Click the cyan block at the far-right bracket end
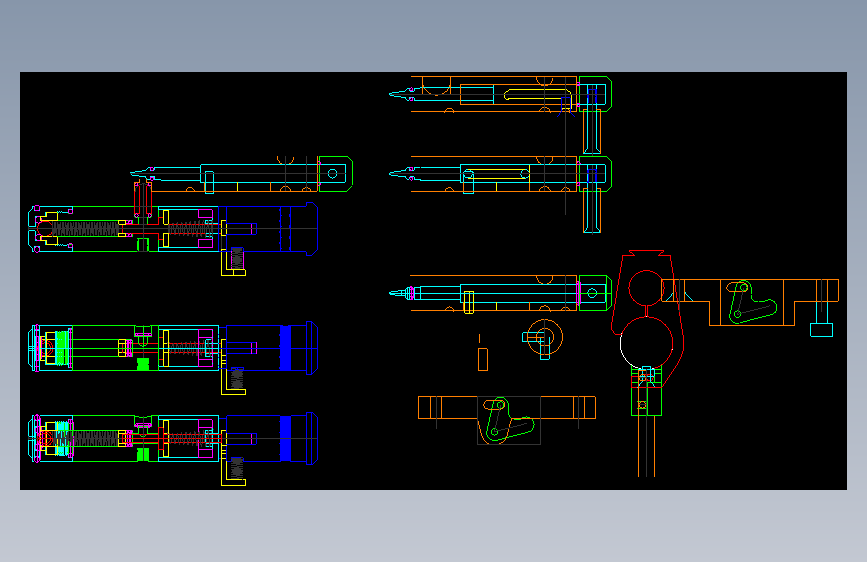The width and height of the screenshot is (867, 562). 821,330
